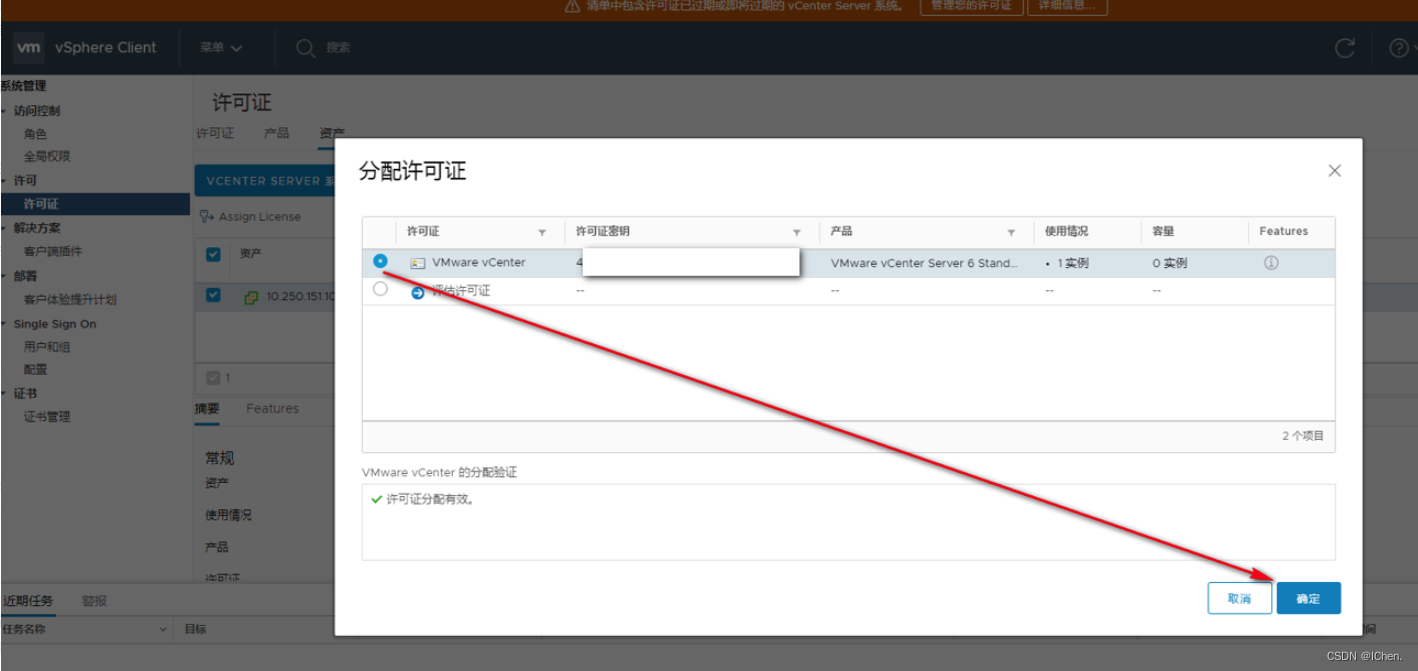Select the 评估许可证 radio button
Screen dimensions: 1418x671
pyautogui.click(x=381, y=289)
